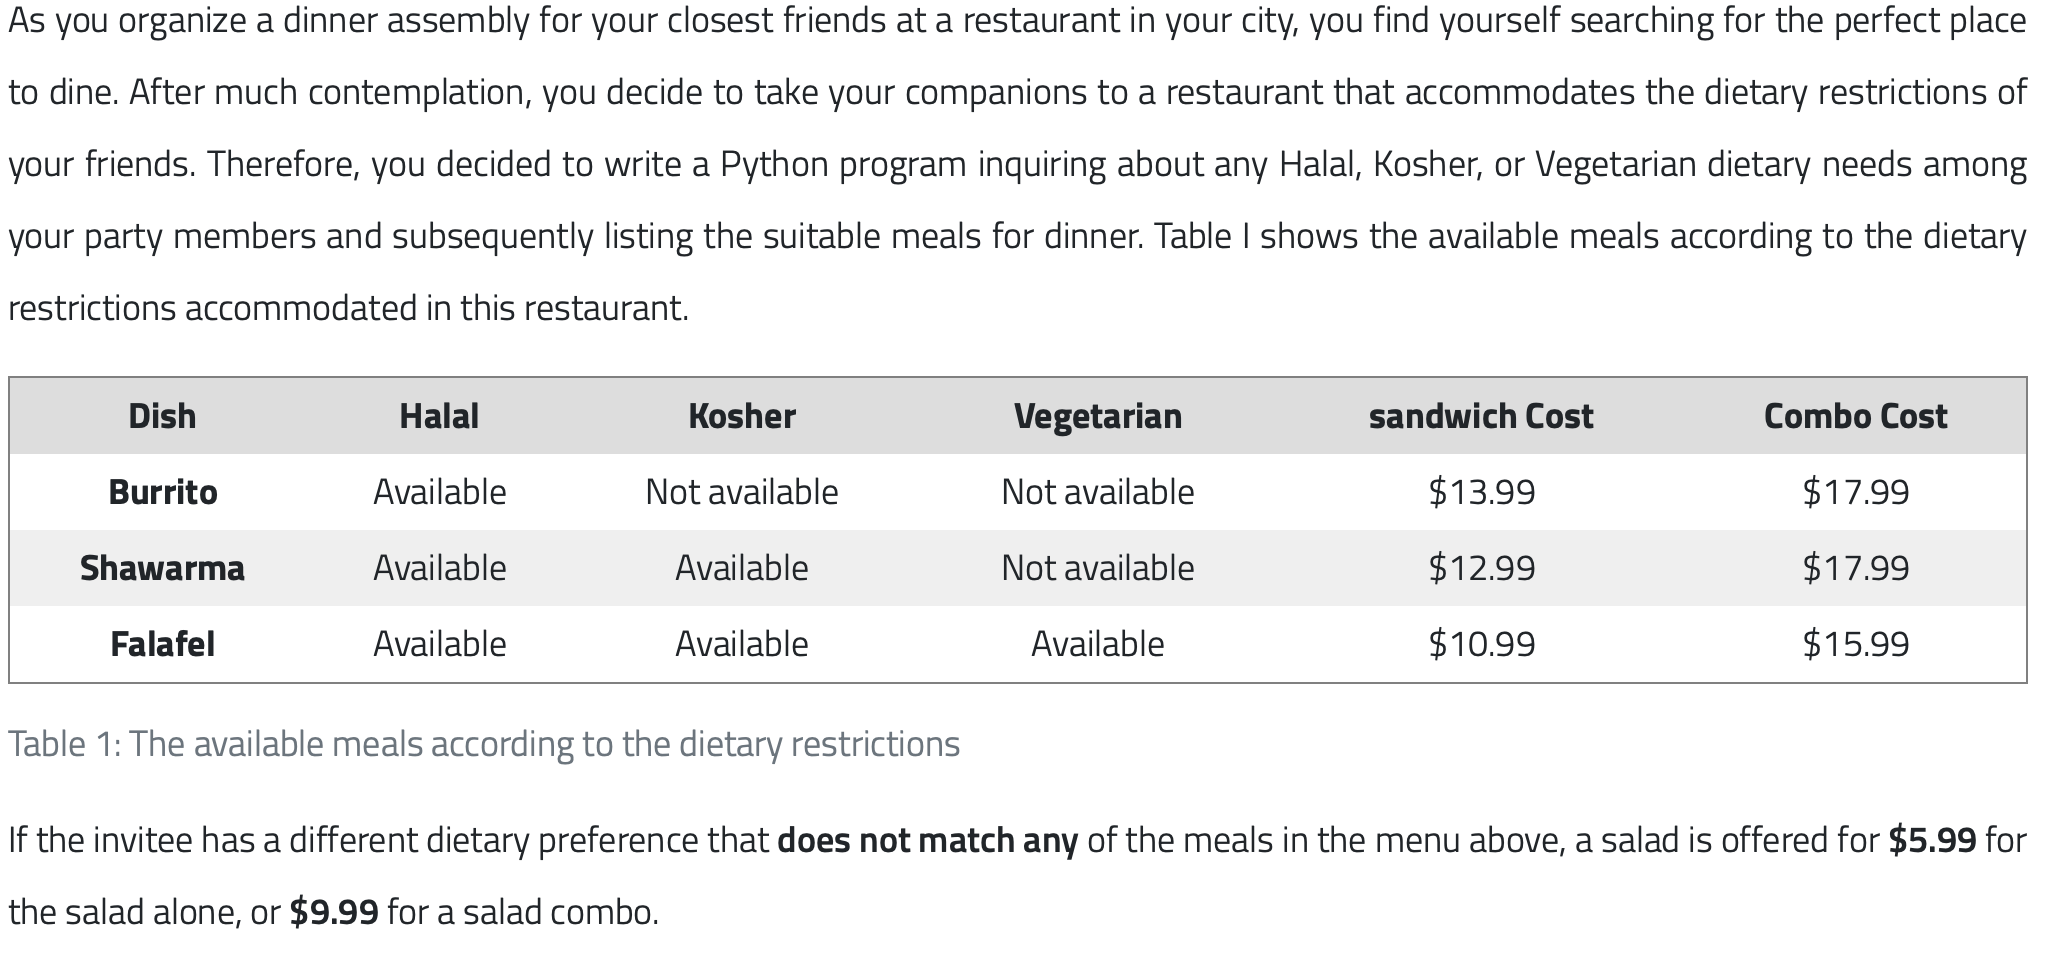Click the Combo Cost column header
This screenshot has width=2068, height=966.
tap(1855, 416)
